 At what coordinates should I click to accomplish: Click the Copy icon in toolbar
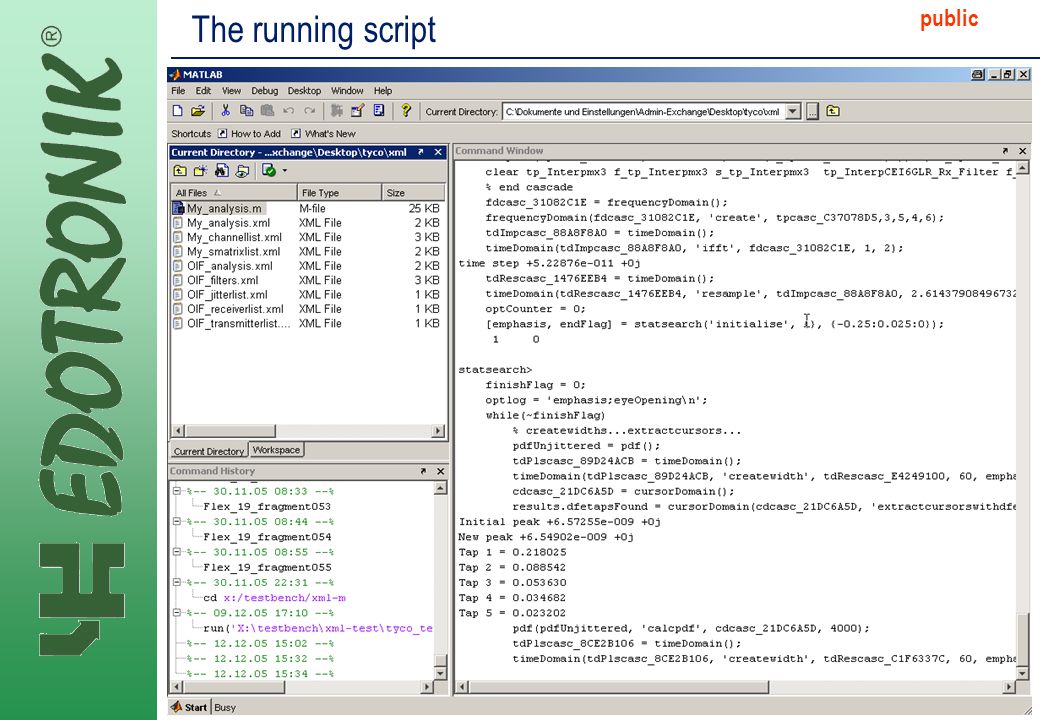click(246, 111)
